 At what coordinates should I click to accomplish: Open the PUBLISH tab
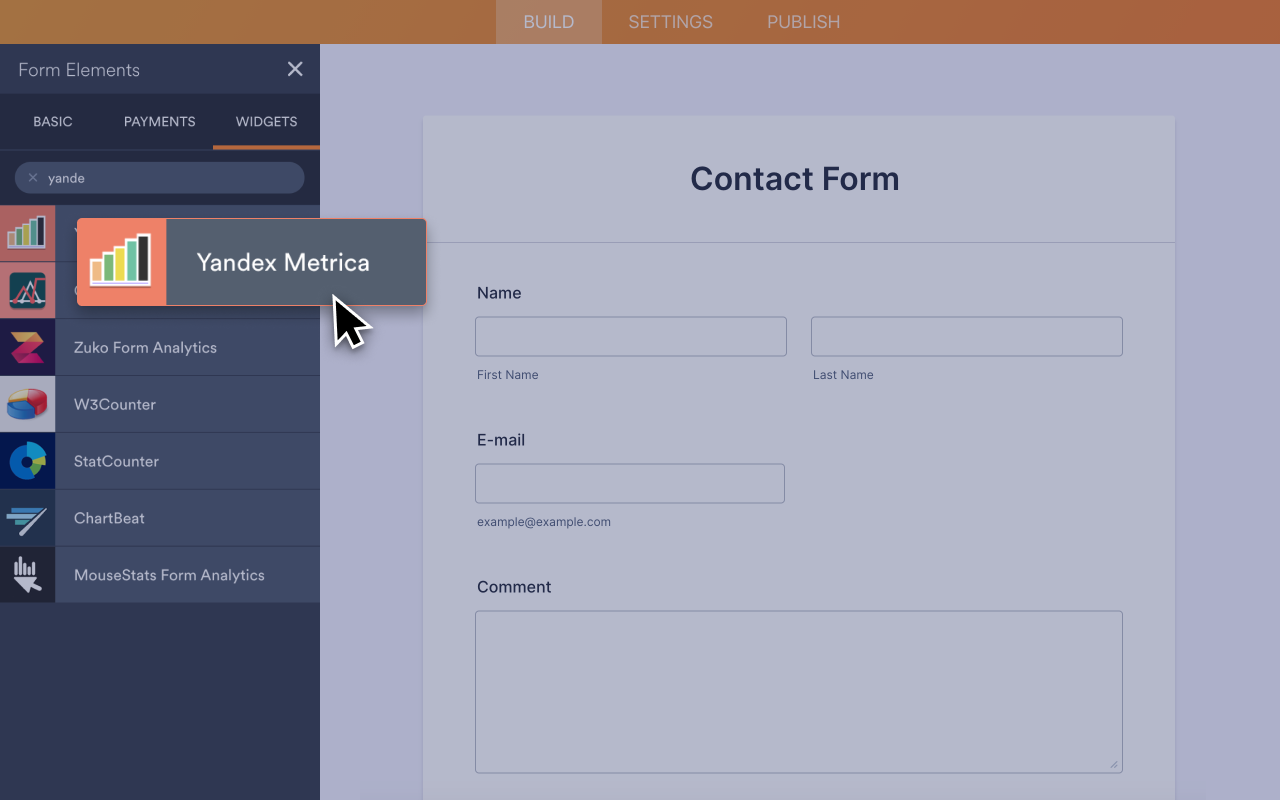(803, 21)
